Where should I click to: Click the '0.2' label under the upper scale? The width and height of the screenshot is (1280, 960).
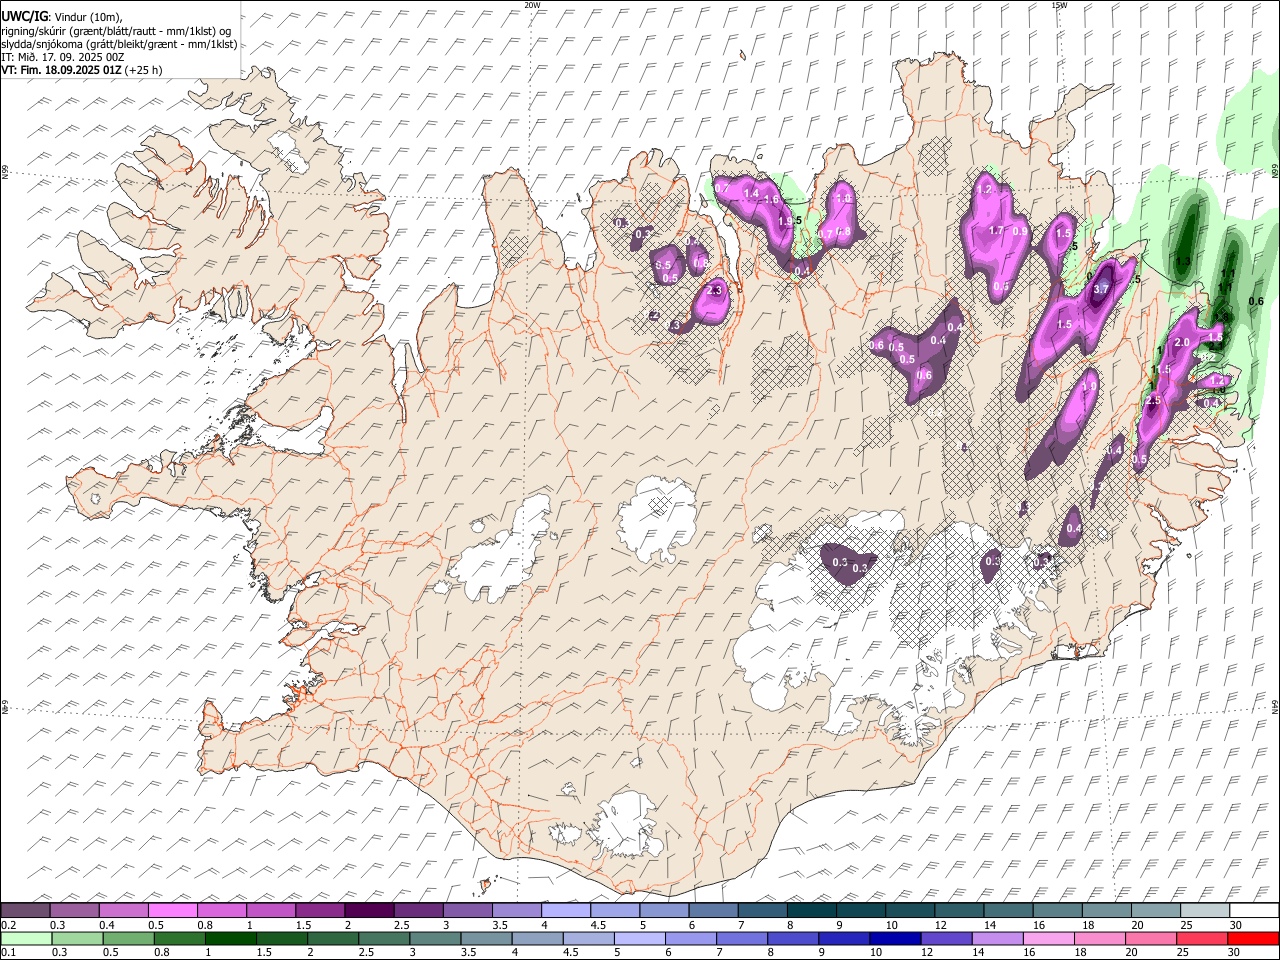pos(8,925)
